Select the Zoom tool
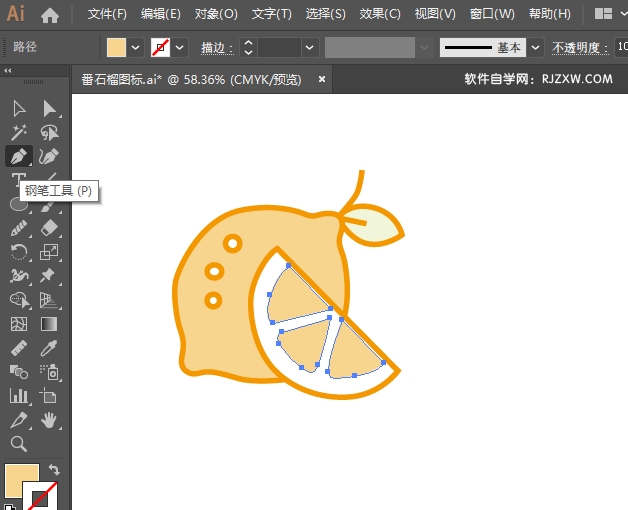The image size is (628, 510). pos(18,444)
